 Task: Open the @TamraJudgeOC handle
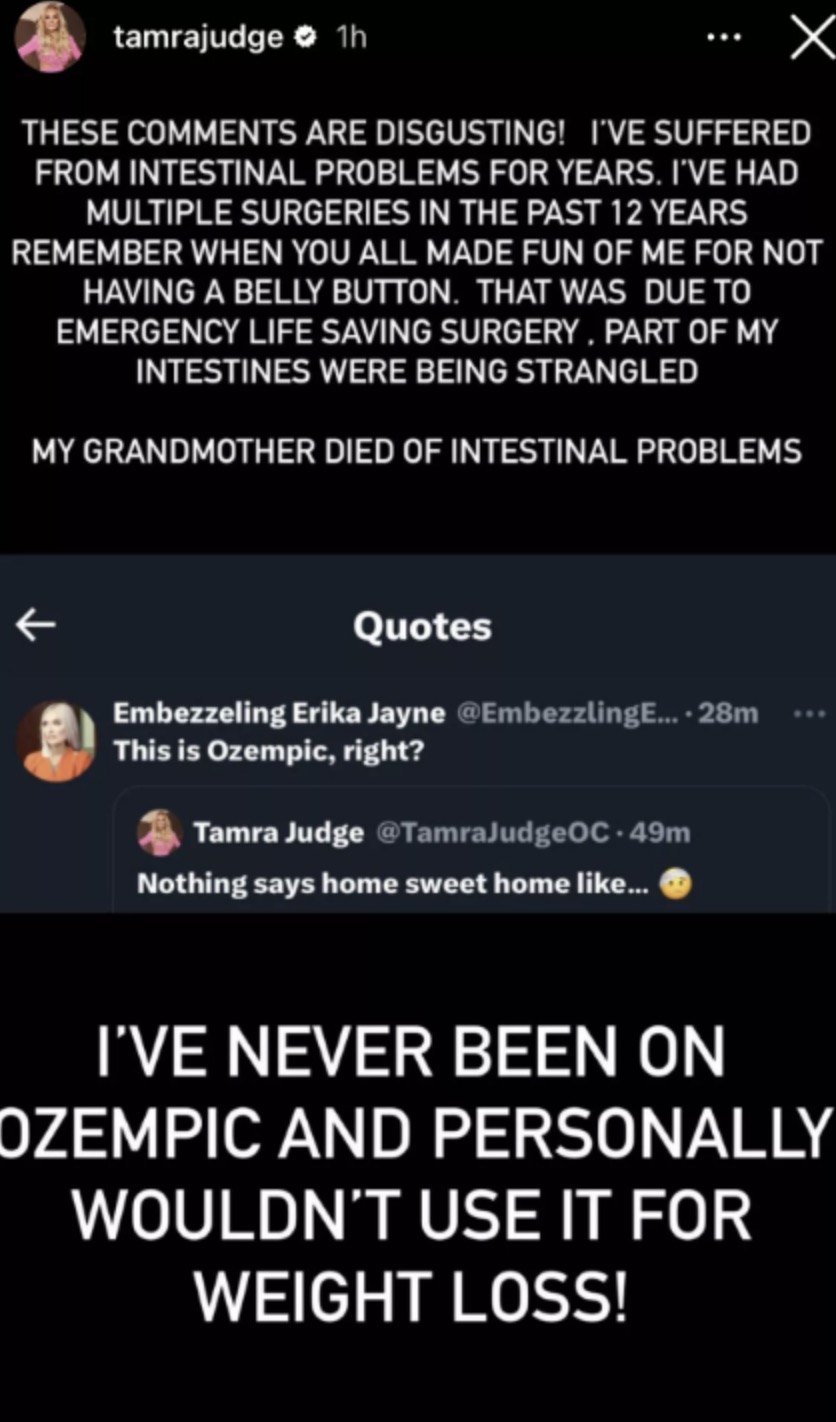pos(491,832)
